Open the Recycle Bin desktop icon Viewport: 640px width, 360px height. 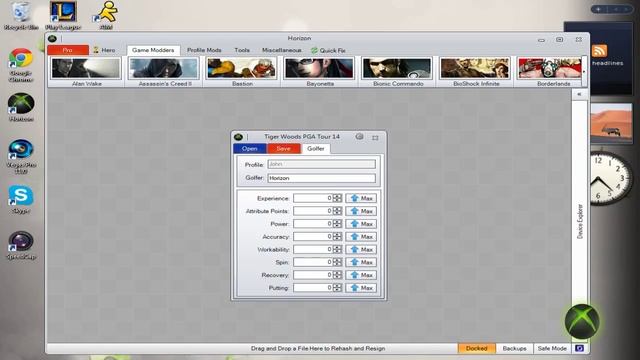(x=21, y=16)
